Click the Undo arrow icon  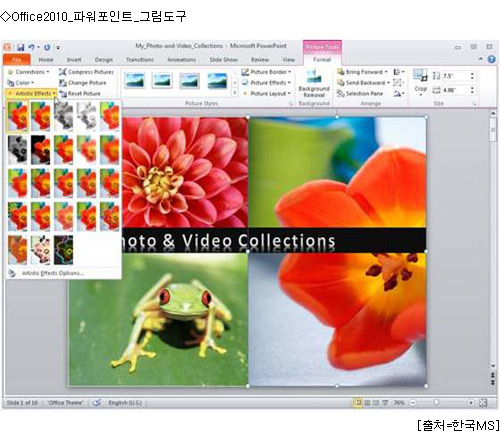pos(32,47)
